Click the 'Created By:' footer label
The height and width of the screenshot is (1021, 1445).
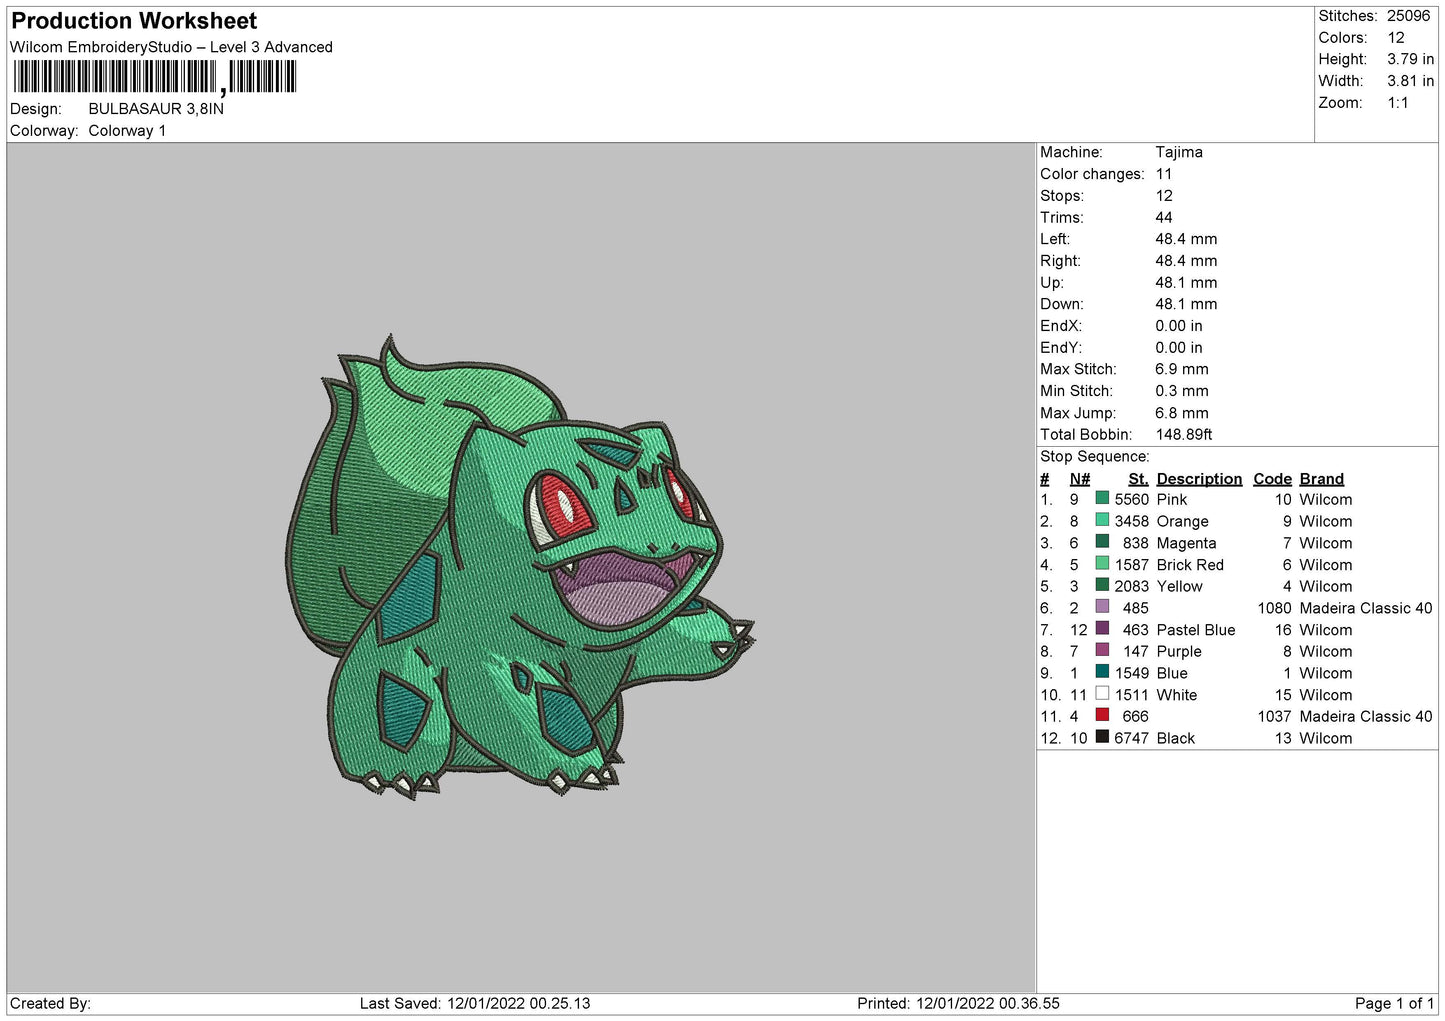(50, 1003)
